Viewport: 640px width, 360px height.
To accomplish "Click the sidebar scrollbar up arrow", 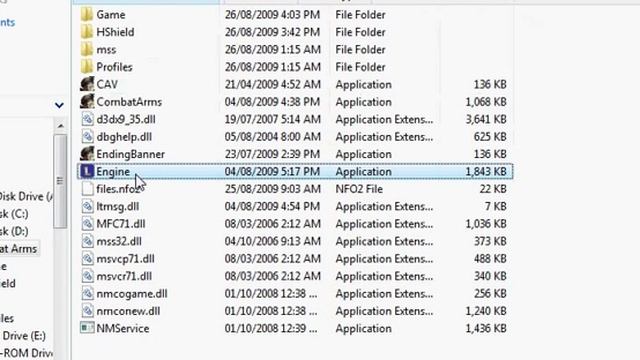I will pyautogui.click(x=60, y=126).
